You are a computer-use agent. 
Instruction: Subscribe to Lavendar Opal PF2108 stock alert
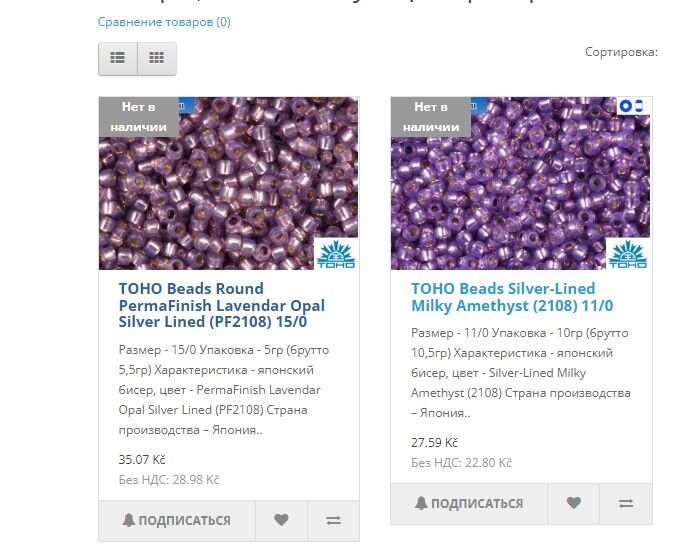[177, 520]
